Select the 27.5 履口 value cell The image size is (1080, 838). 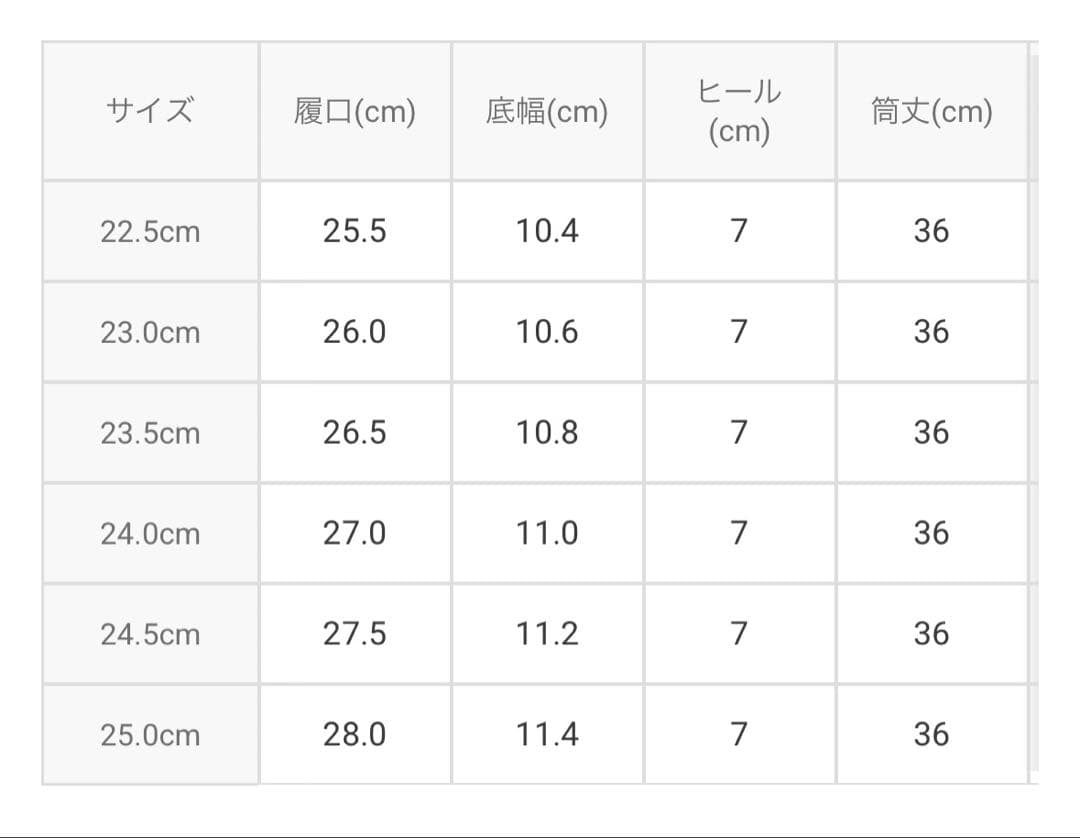[x=355, y=633]
